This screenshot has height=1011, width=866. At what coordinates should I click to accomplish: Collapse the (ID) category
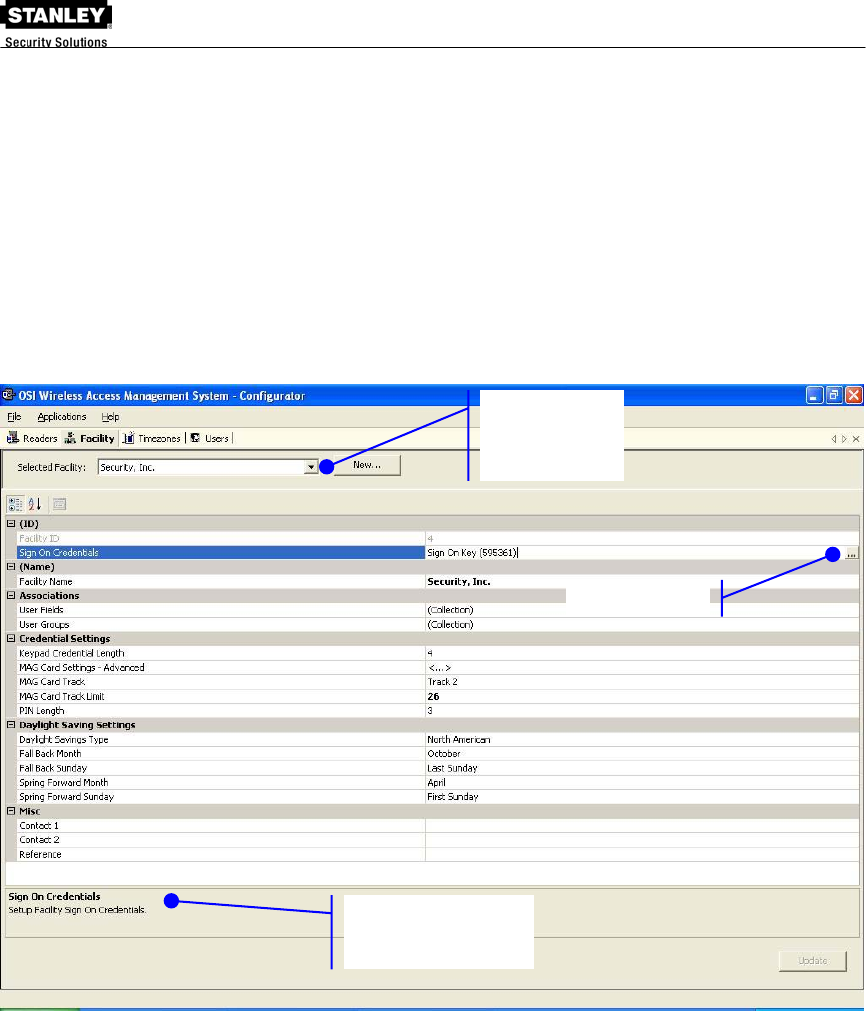[x=11, y=524]
